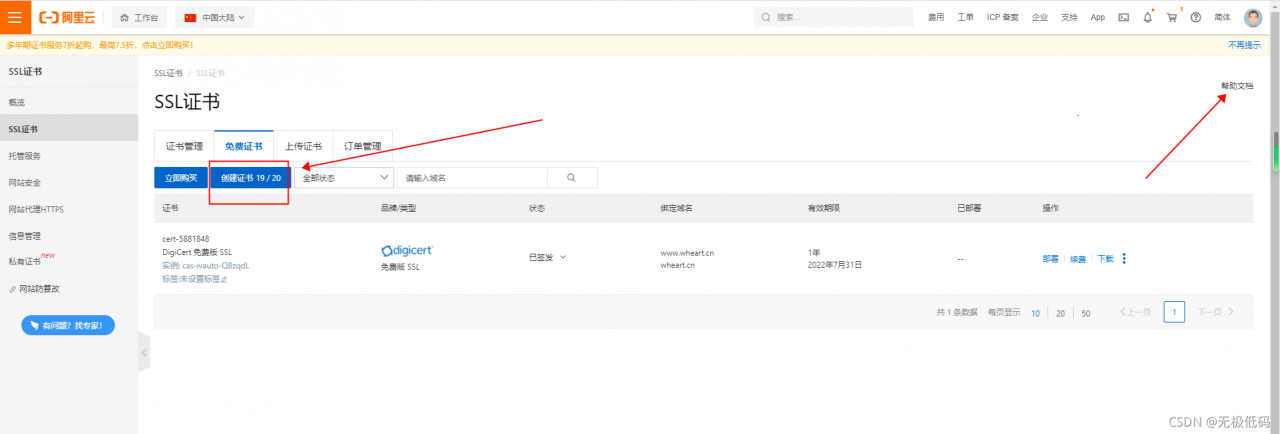Open ICP 备案 in the top menu

click(1002, 17)
